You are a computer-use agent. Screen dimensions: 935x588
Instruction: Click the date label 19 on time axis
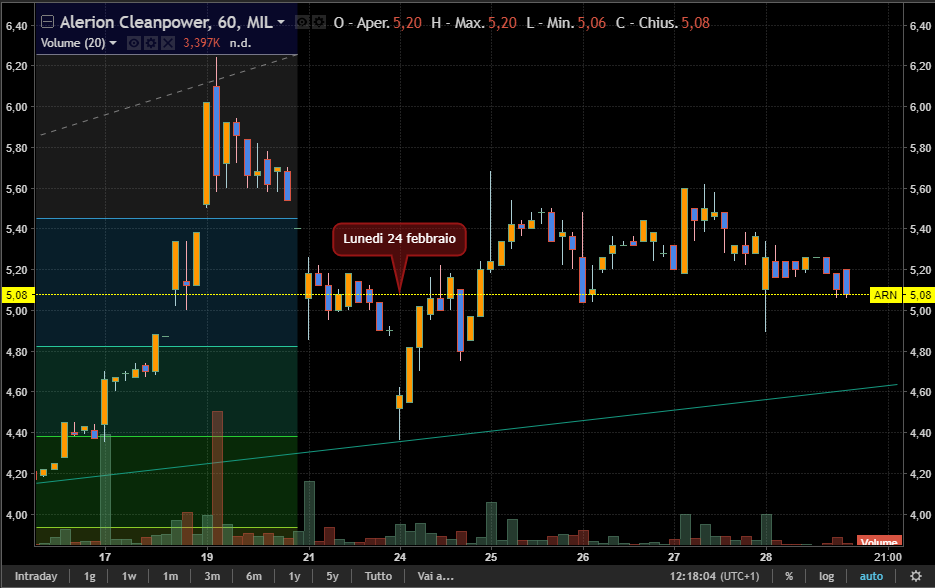click(207, 557)
